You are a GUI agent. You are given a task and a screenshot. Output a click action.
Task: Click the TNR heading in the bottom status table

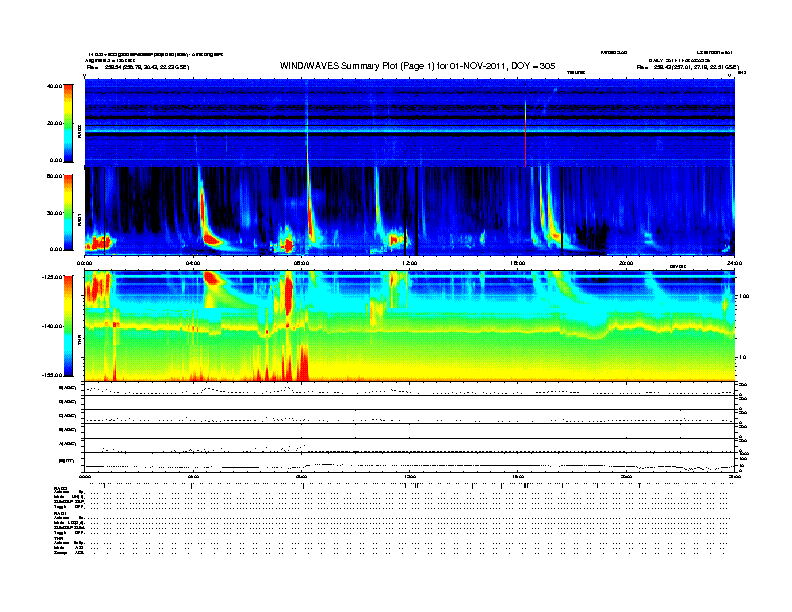tap(57, 538)
